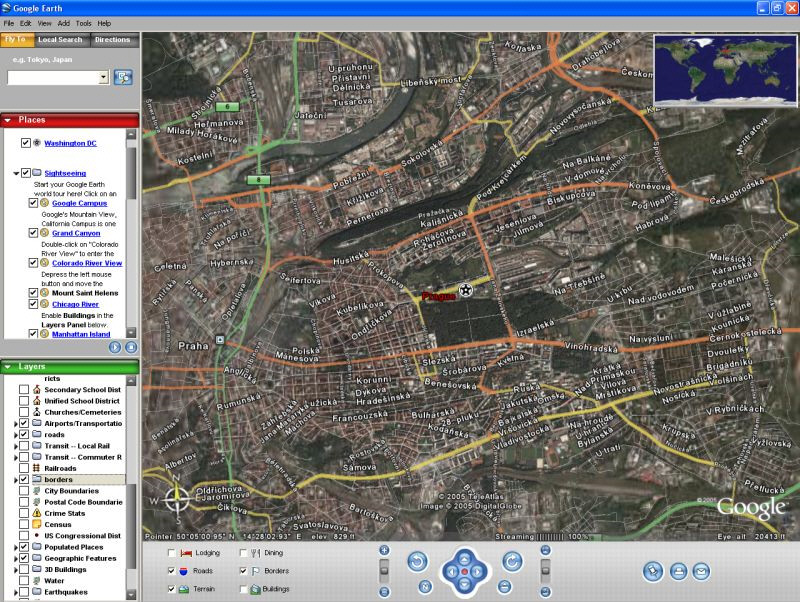Click the play tour button in Places panel
800x602 pixels.
[x=115, y=347]
